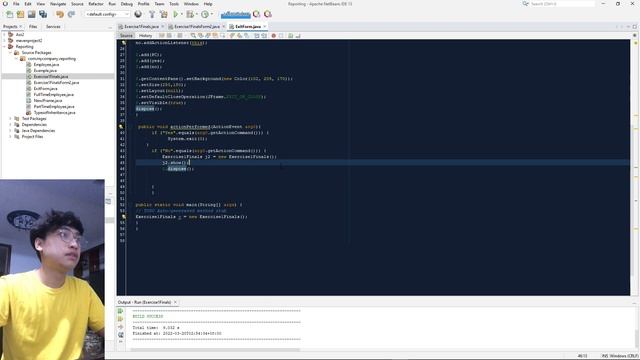Select TypesofInheritance.java in project tree

coord(54,113)
